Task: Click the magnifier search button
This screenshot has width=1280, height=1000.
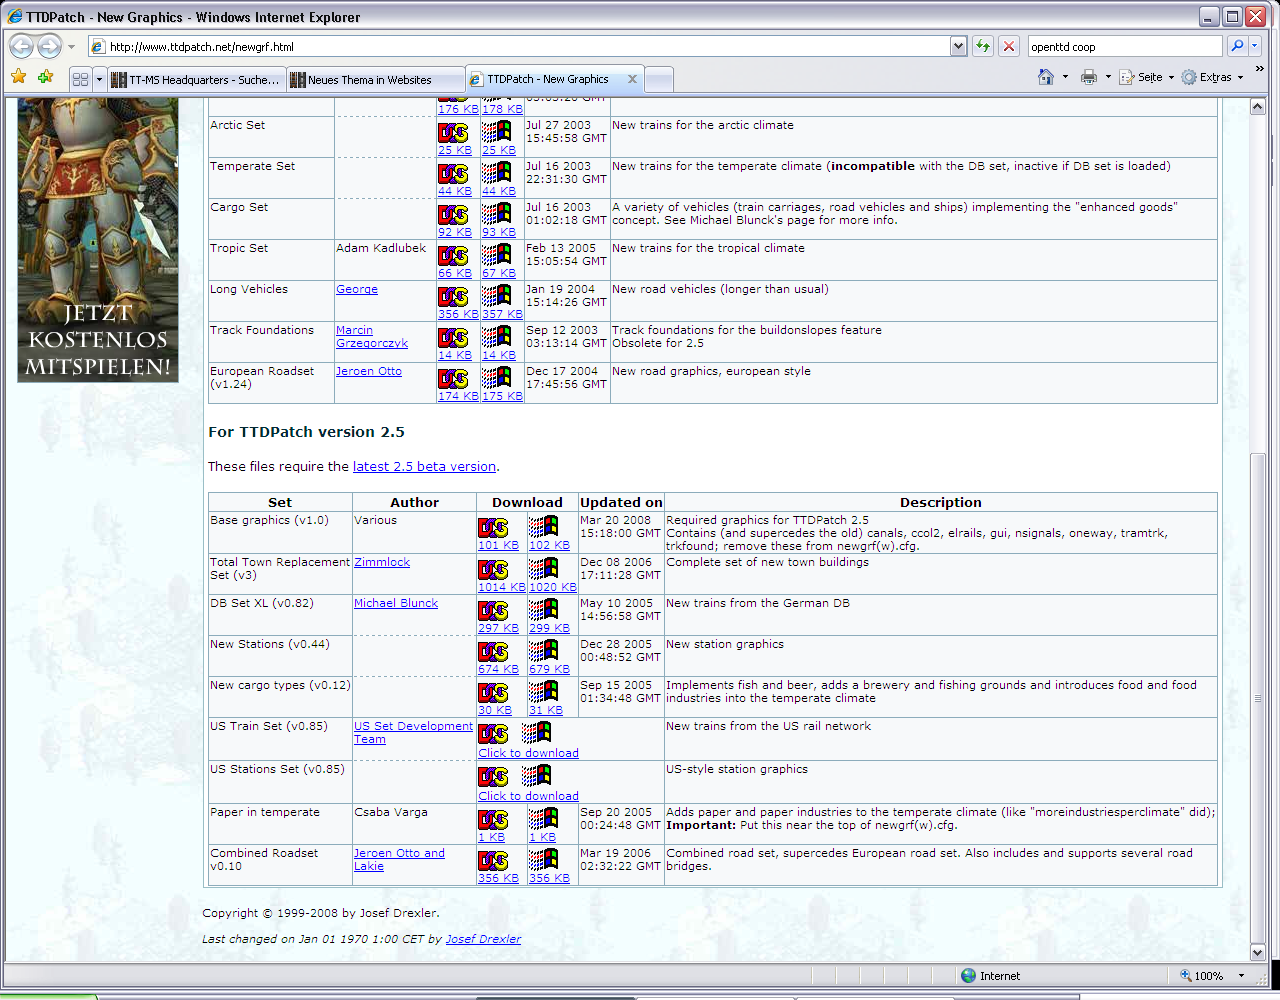Action: click(1237, 46)
